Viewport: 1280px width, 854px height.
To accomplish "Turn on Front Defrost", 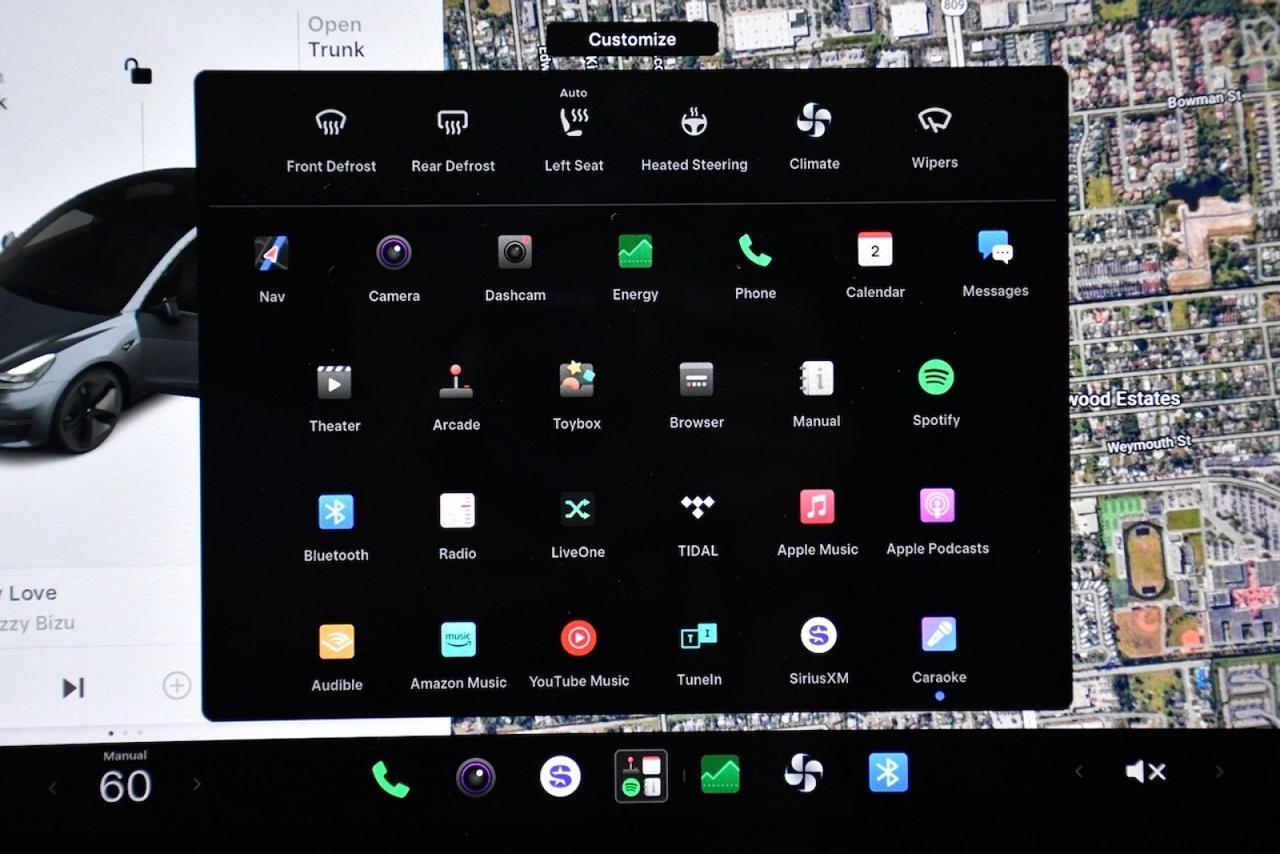I will click(331, 140).
